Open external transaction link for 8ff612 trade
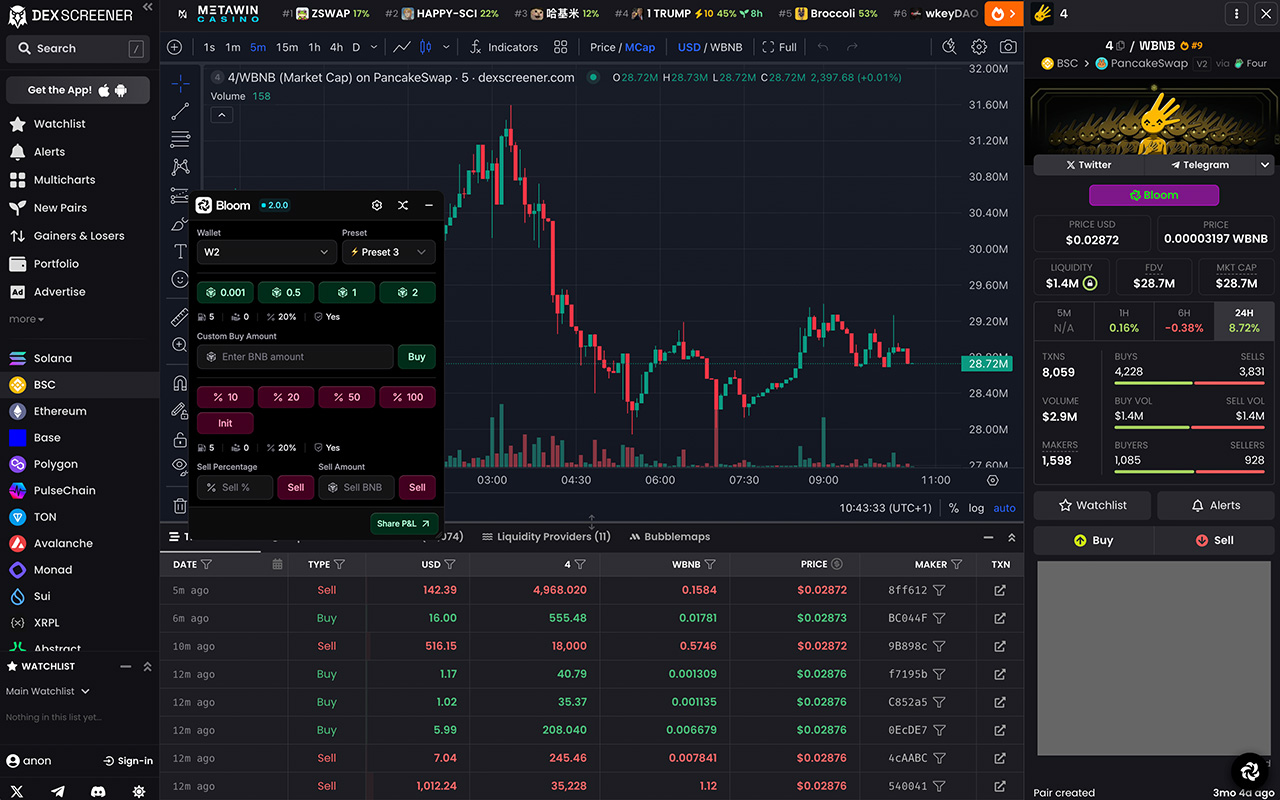 tap(1000, 590)
